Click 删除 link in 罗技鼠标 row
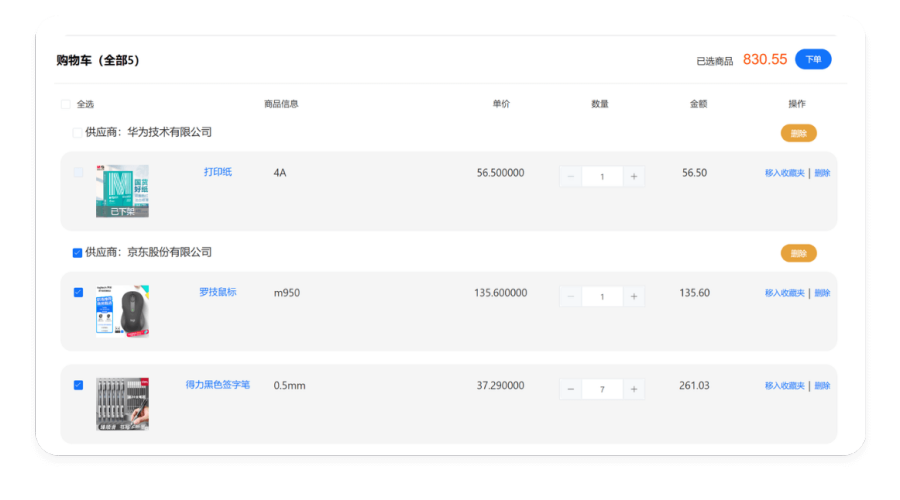The height and width of the screenshot is (500, 900). [x=823, y=293]
